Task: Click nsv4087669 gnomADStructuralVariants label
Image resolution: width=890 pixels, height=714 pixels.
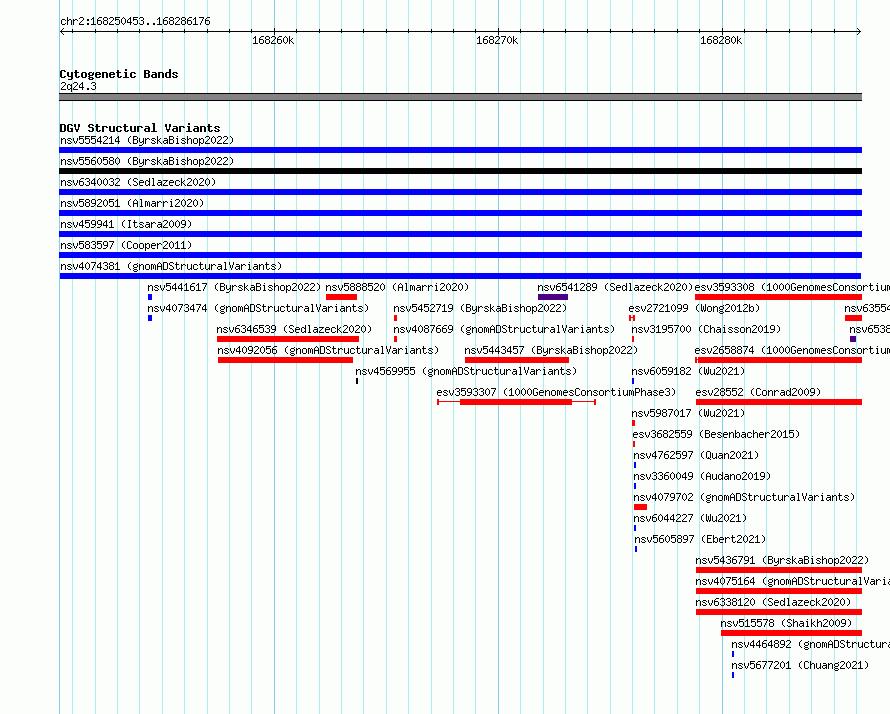Action: [x=504, y=329]
